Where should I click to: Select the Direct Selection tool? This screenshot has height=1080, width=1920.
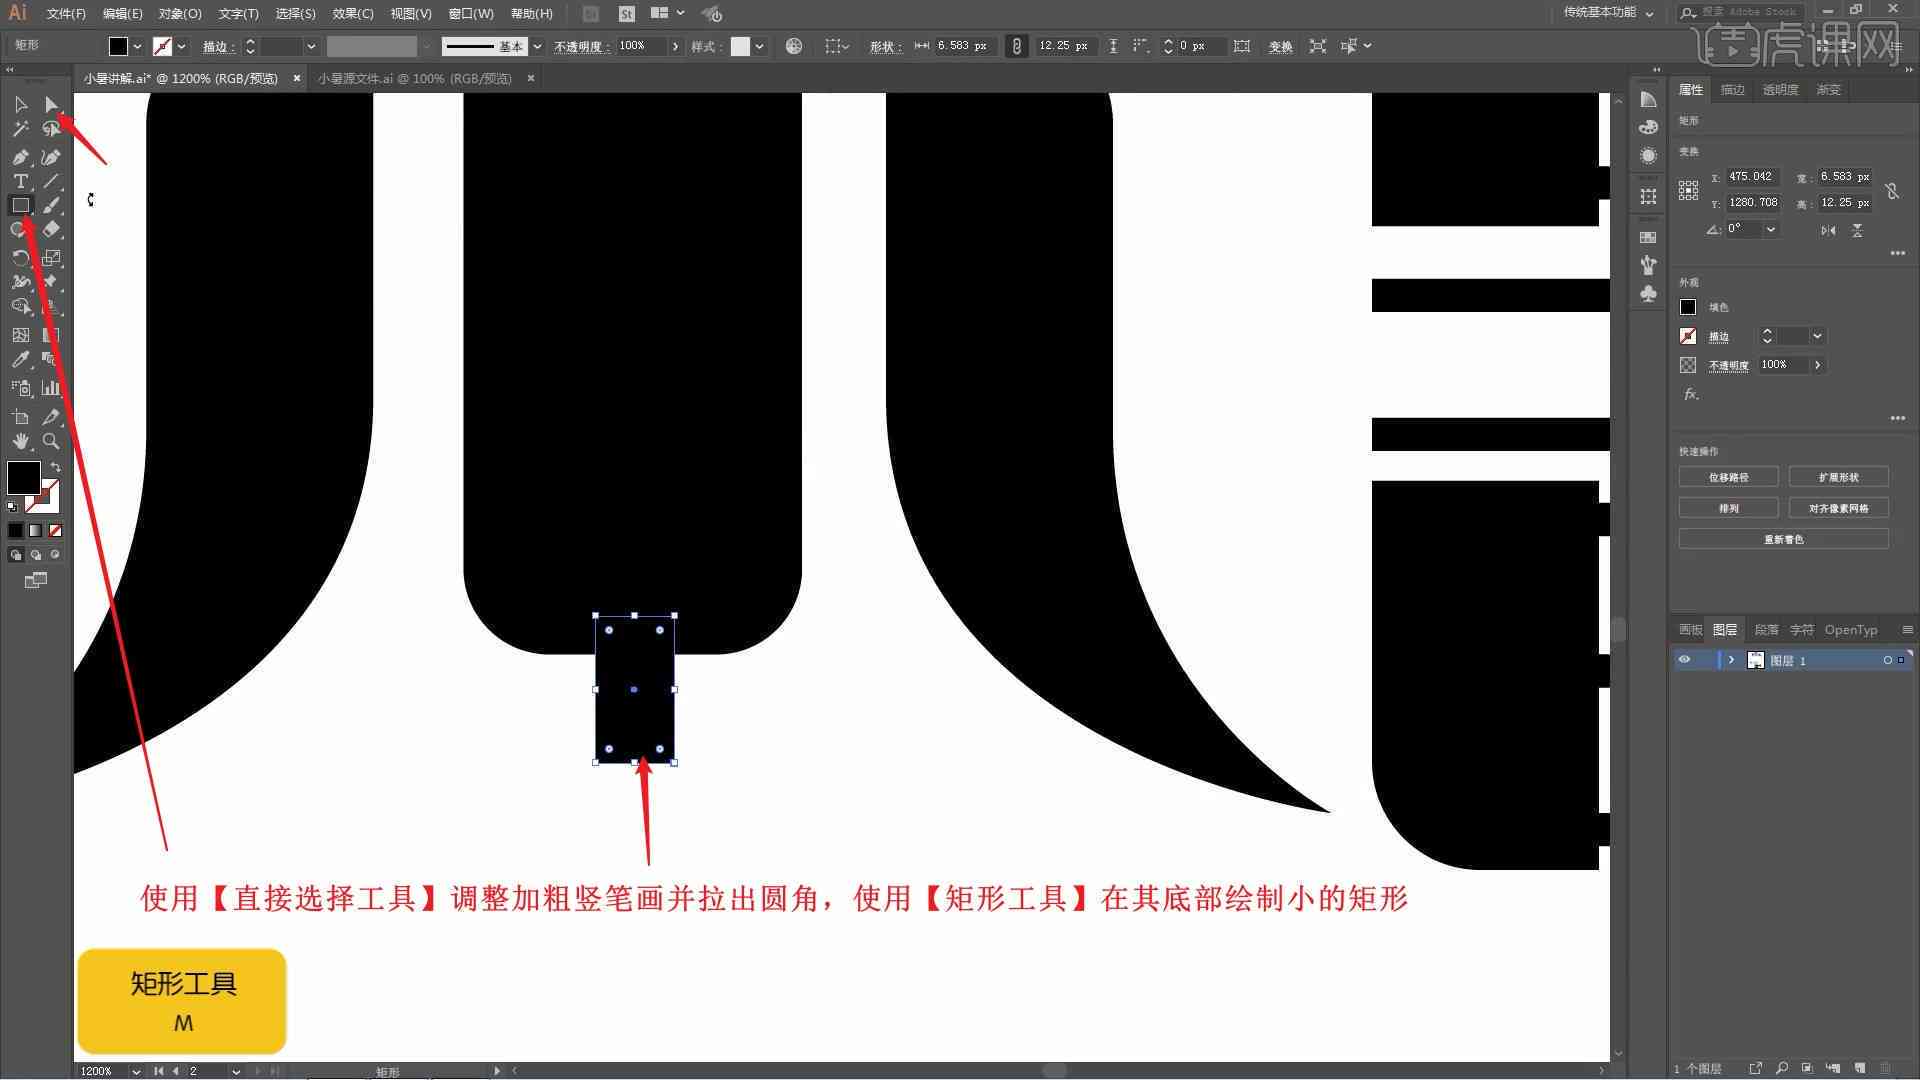(x=50, y=103)
